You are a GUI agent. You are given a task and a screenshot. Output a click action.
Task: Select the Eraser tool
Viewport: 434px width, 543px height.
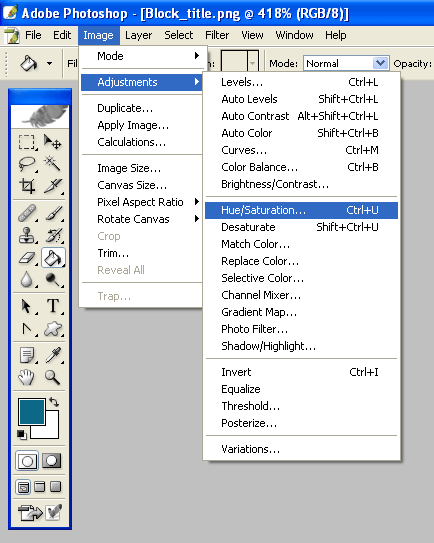[27, 258]
